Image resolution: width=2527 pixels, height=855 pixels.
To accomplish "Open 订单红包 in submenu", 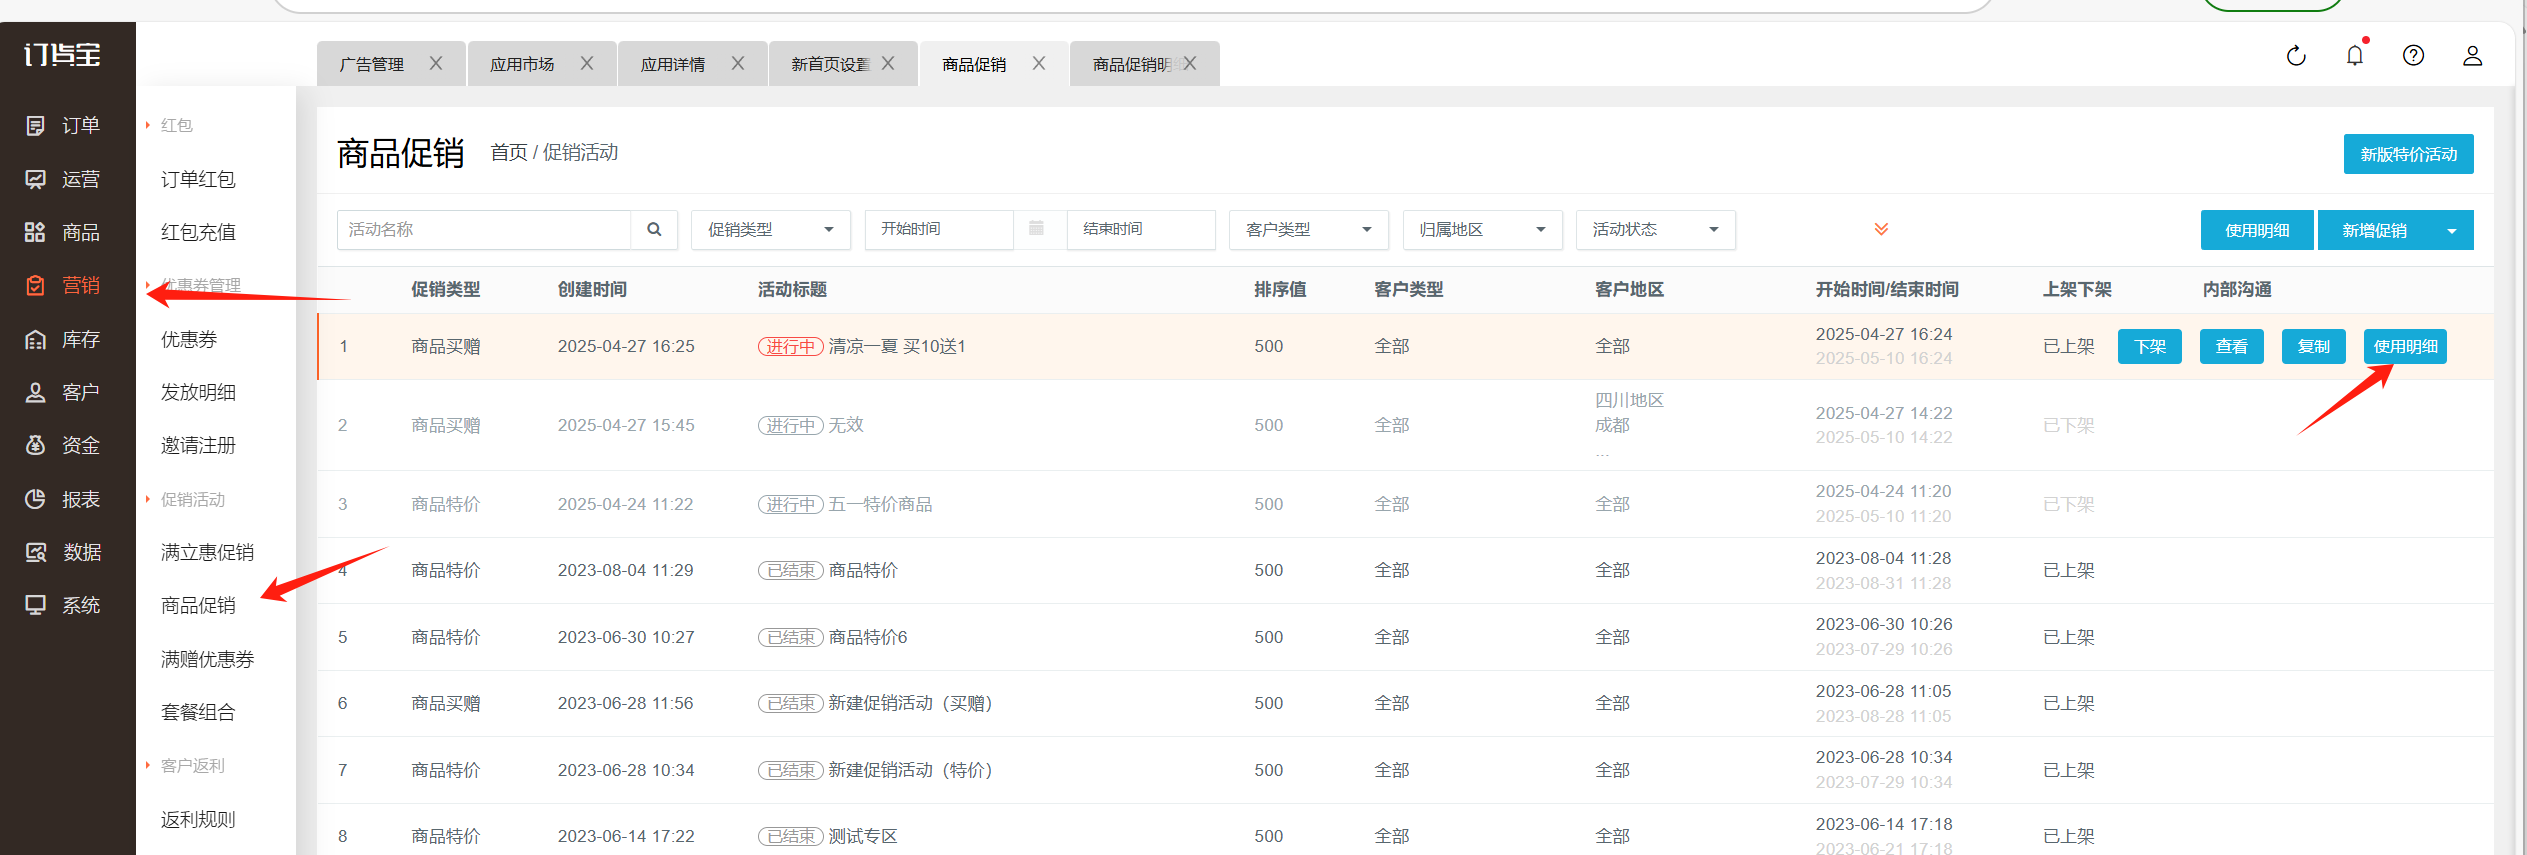I will pos(198,179).
